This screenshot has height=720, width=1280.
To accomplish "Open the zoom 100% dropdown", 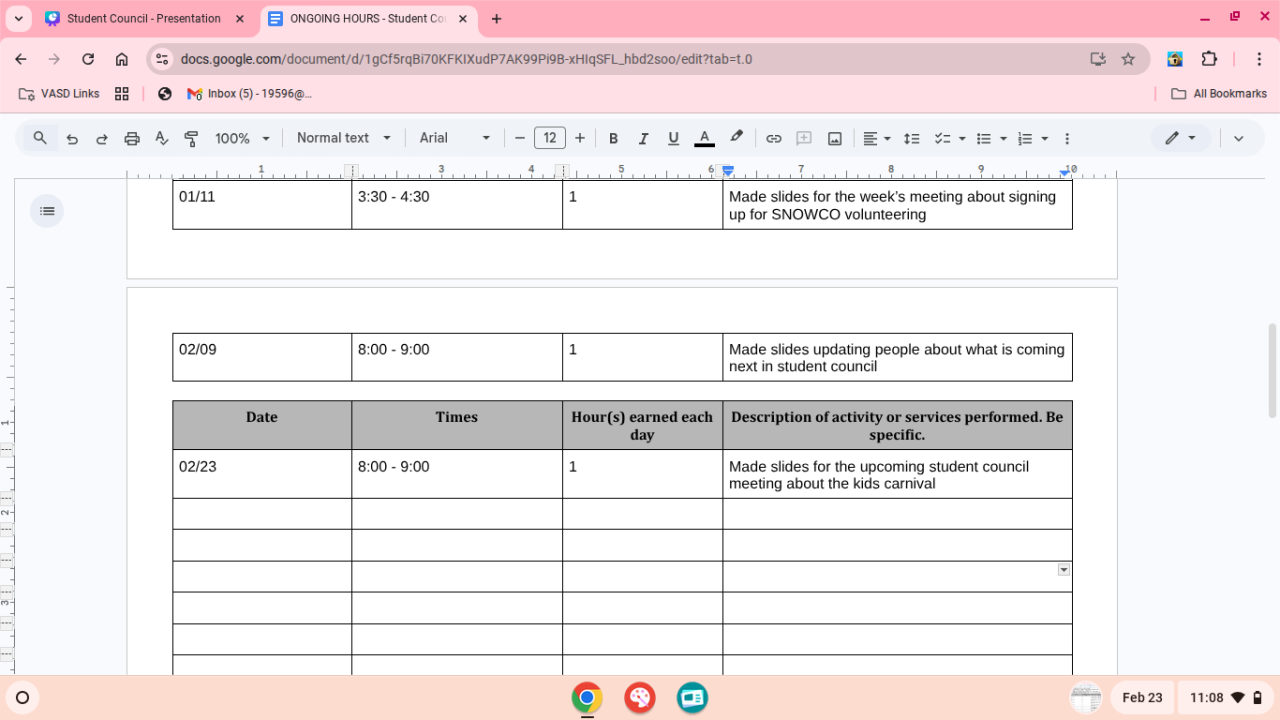I will click(x=243, y=139).
